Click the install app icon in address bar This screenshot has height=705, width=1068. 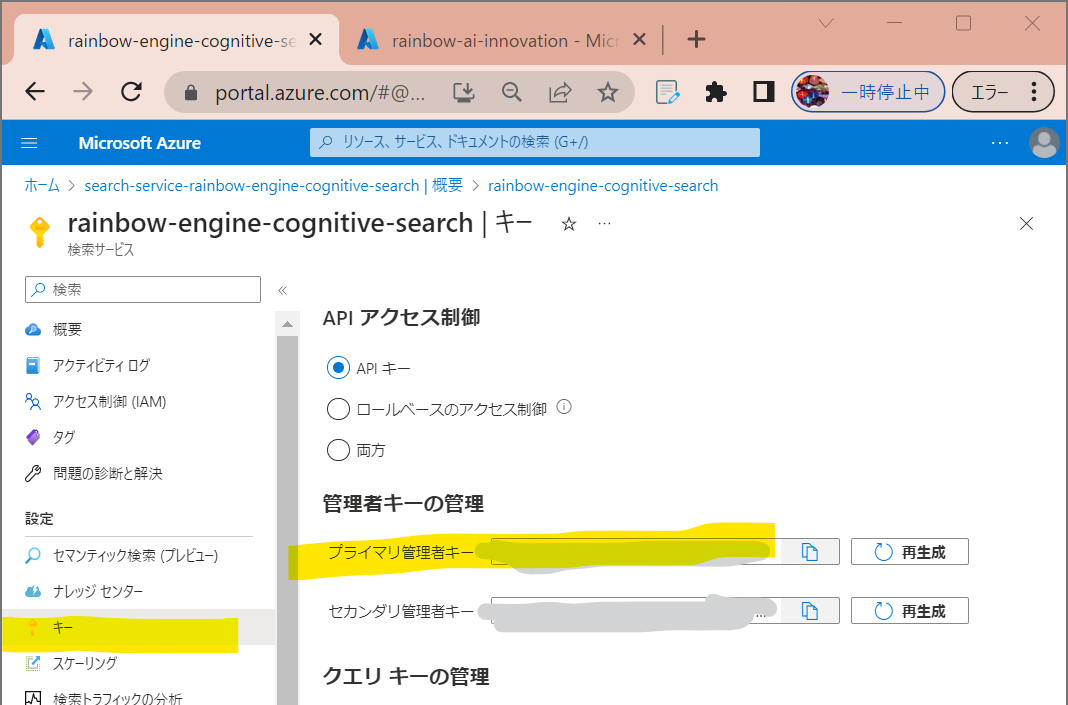pos(464,92)
